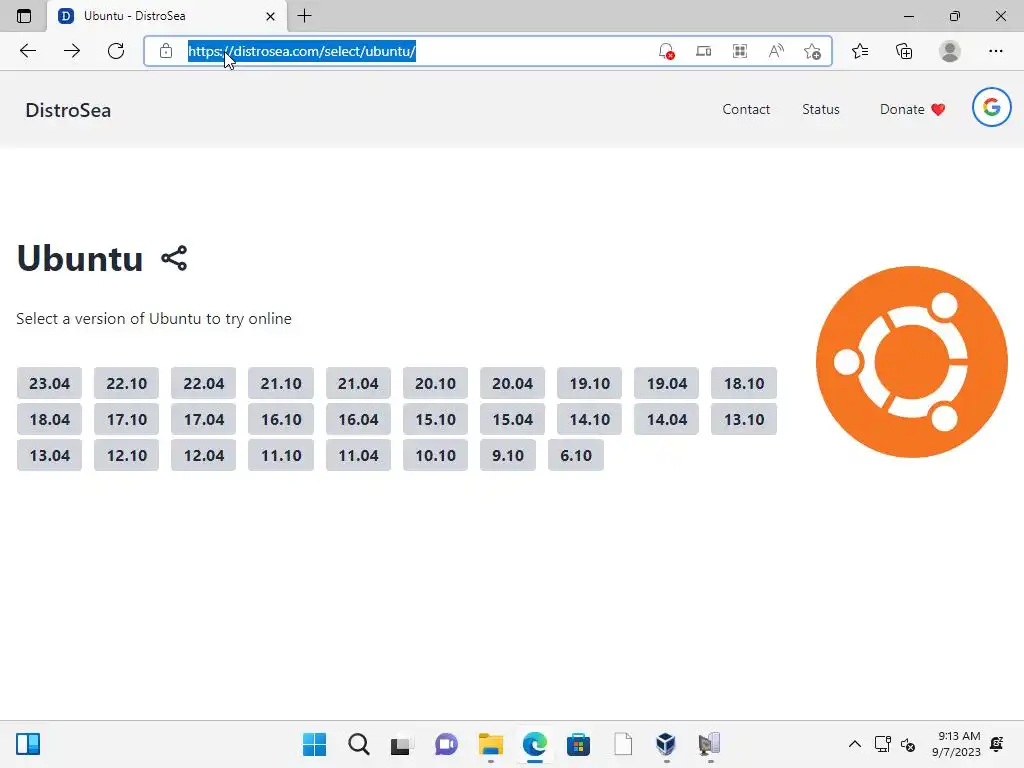This screenshot has width=1024, height=768.
Task: Choose Ubuntu version 21.10
Action: (x=281, y=383)
